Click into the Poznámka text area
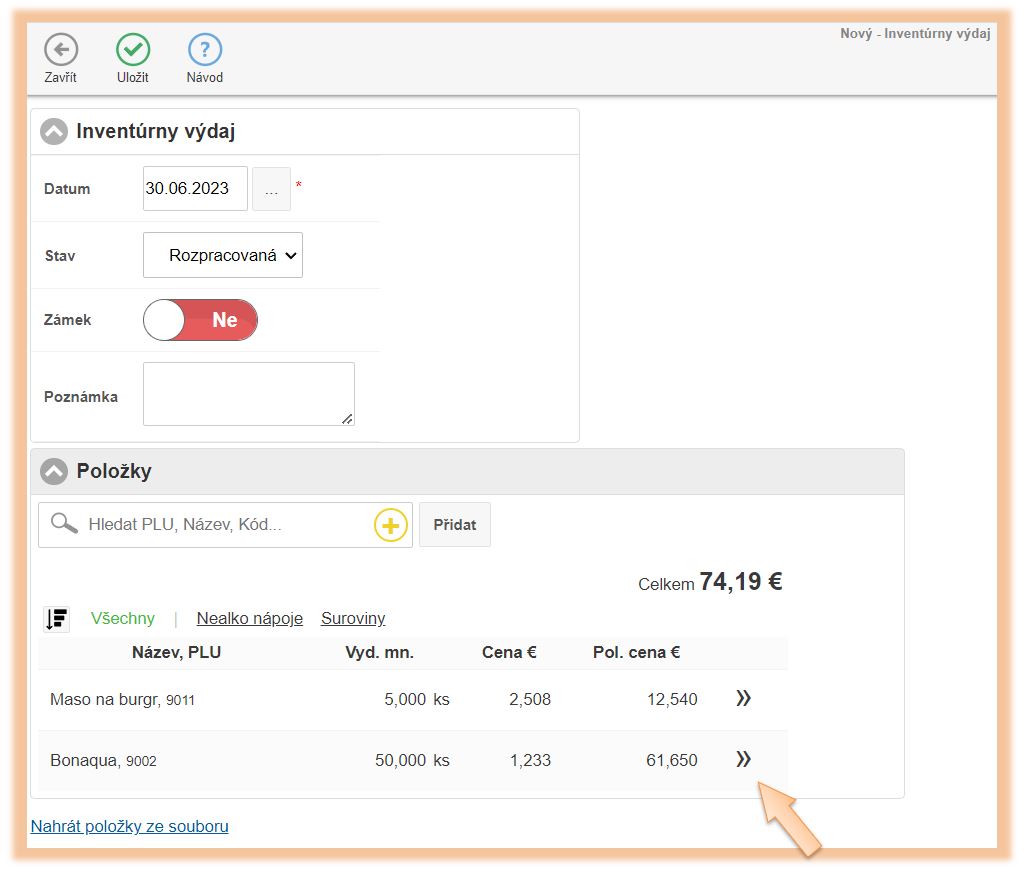 click(x=248, y=394)
